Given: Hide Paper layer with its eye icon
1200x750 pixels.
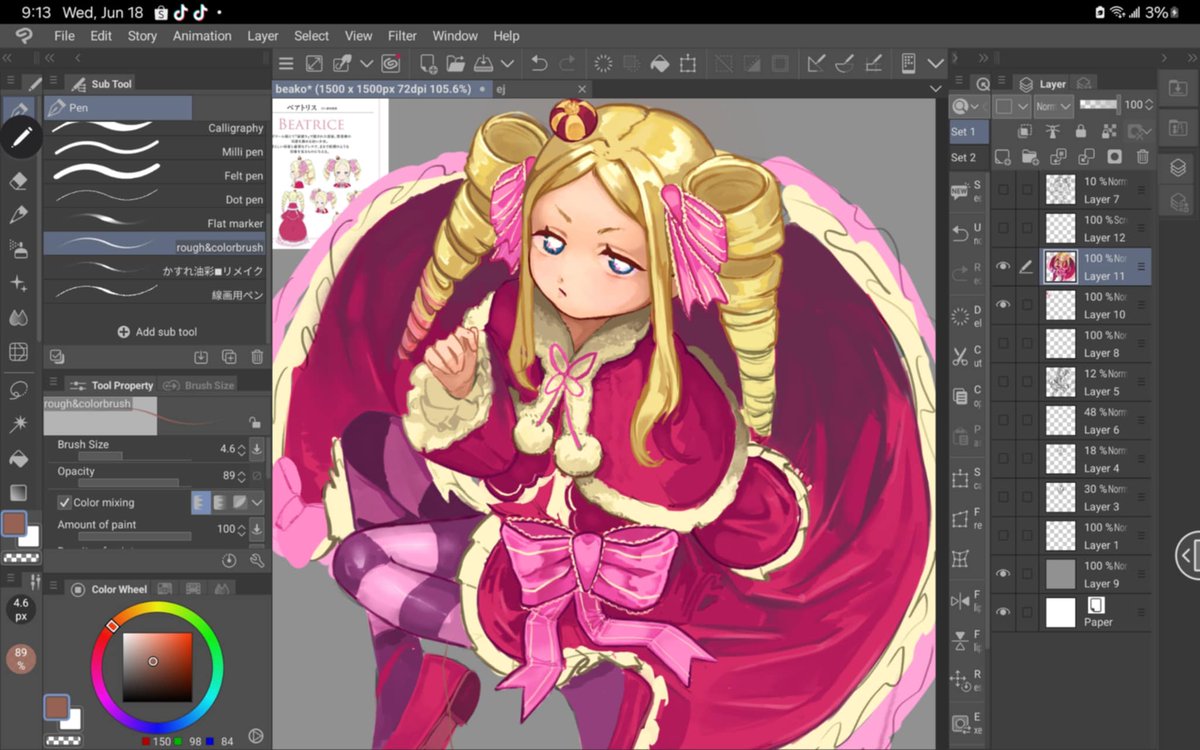Looking at the screenshot, I should coord(1003,612).
